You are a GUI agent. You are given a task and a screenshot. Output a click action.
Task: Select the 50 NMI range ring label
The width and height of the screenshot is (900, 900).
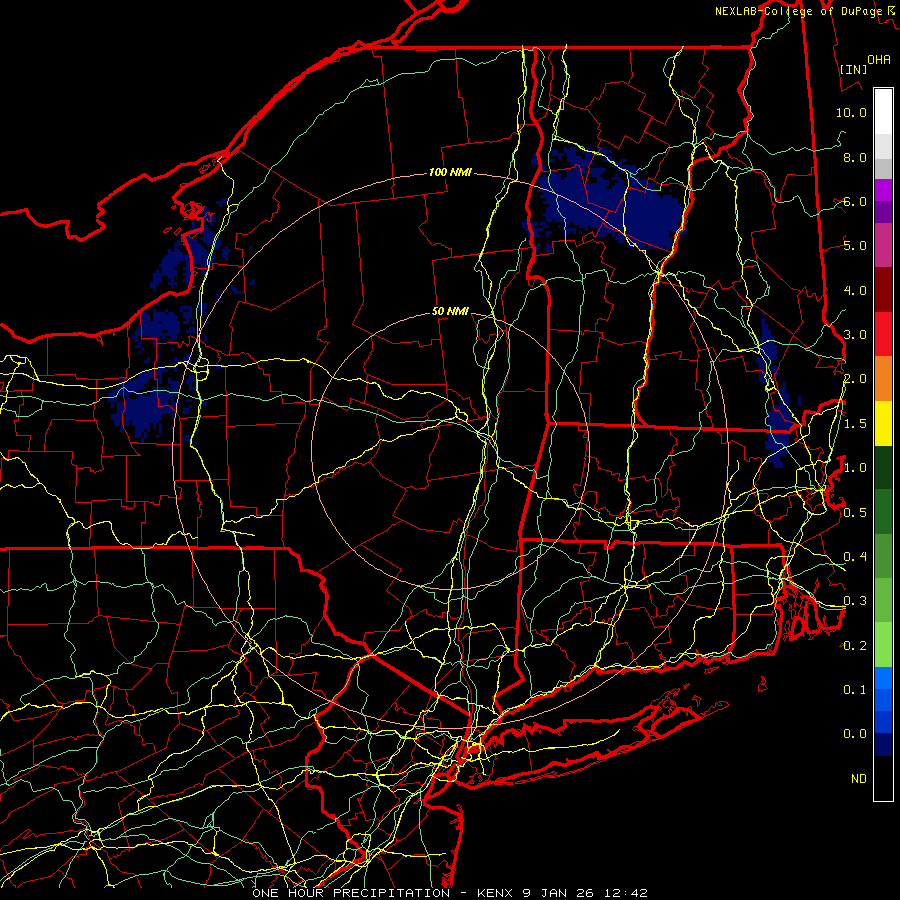tap(451, 311)
